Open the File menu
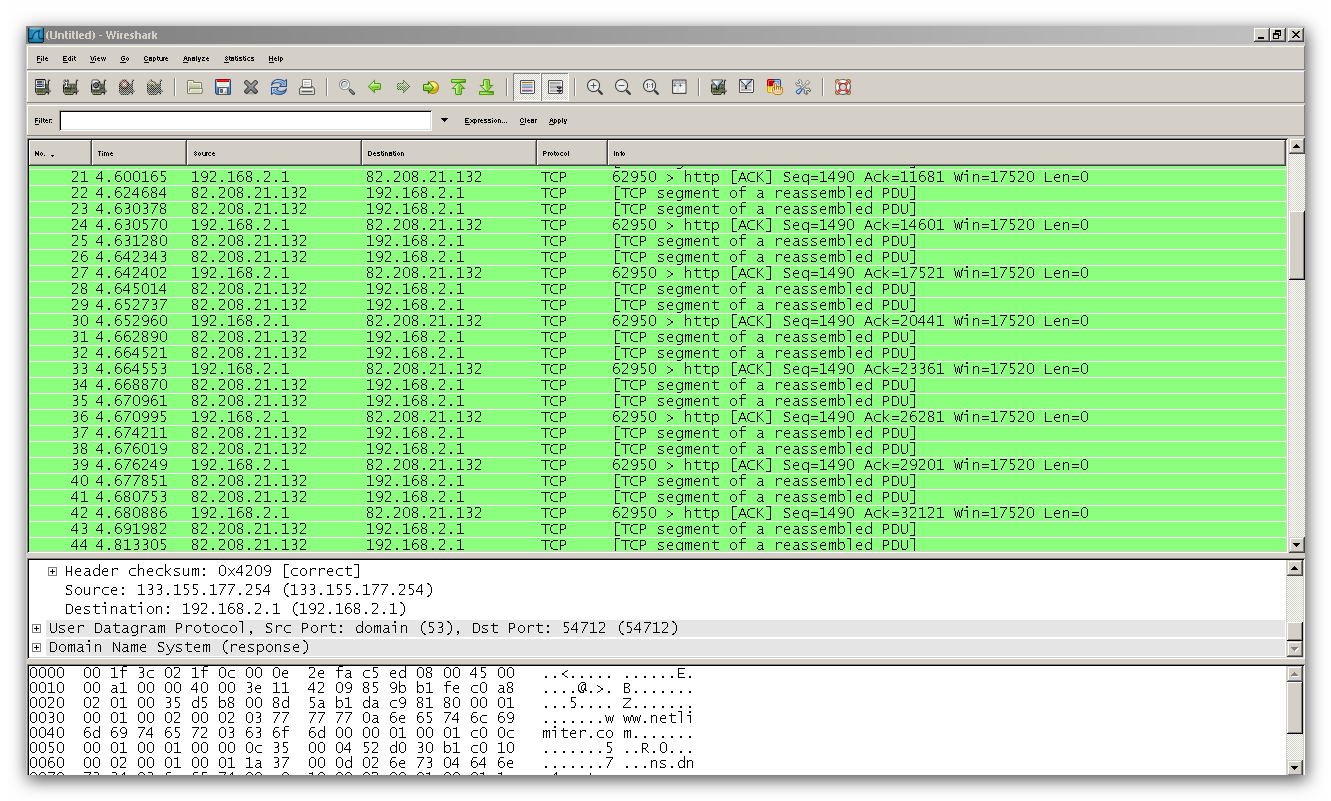 click(x=42, y=59)
